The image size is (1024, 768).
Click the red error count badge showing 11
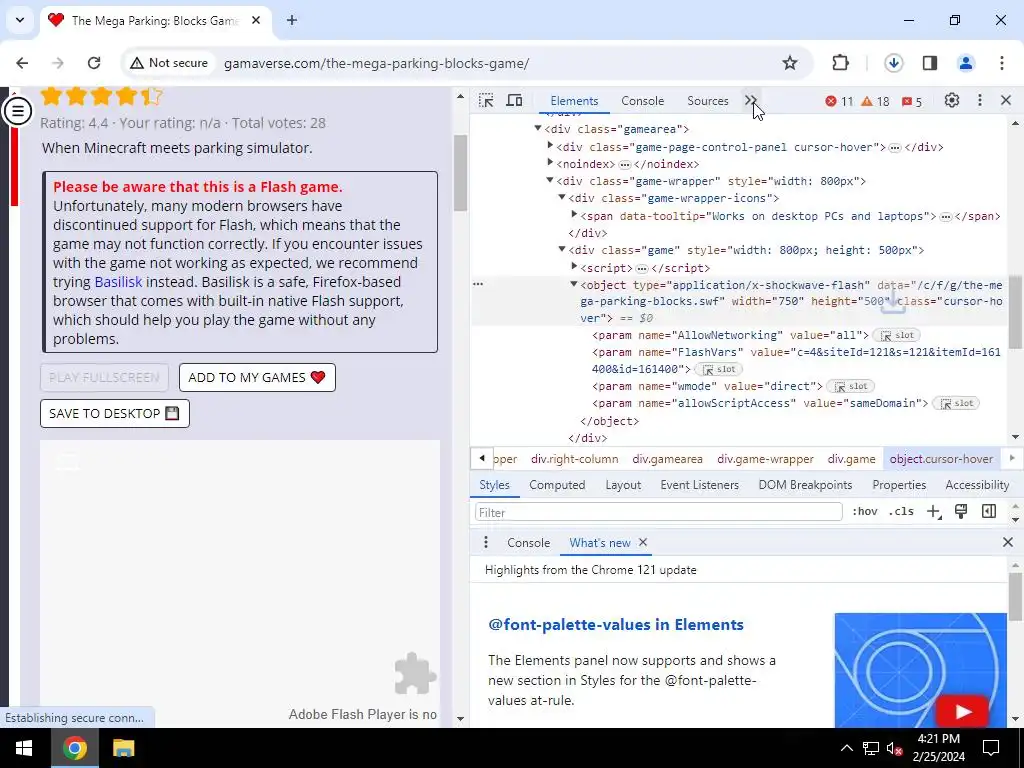(x=839, y=101)
